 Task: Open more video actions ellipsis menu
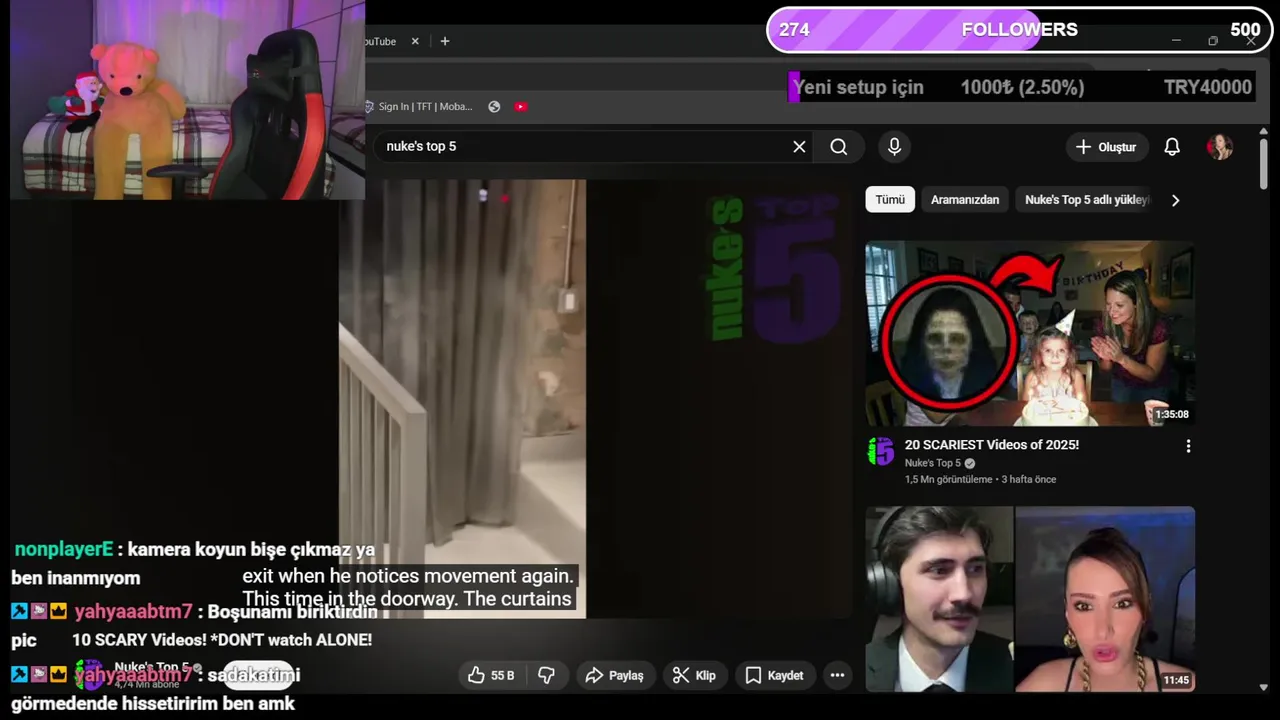[x=837, y=675]
